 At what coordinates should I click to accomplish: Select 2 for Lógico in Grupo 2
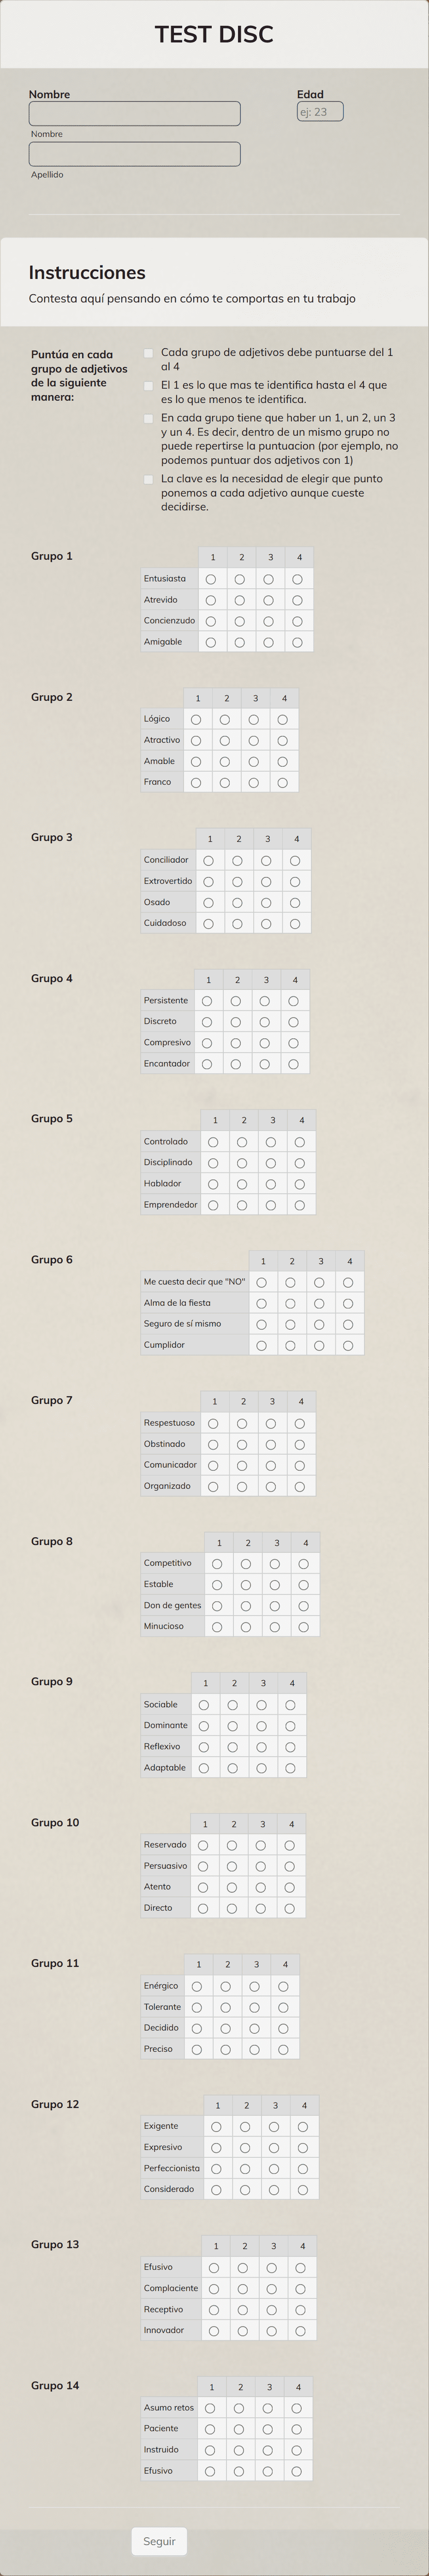tap(225, 718)
